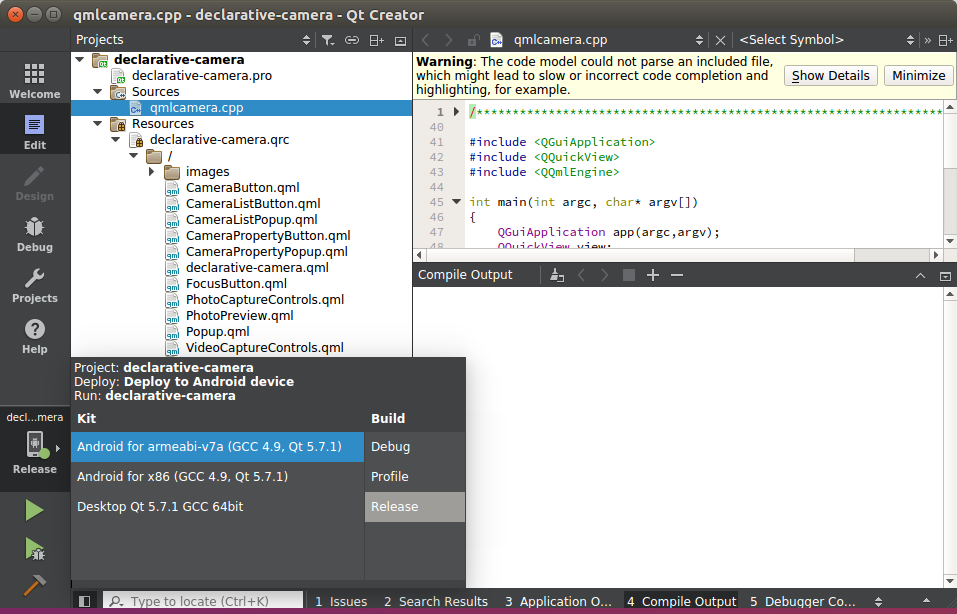
Task: Open the kit selector device icon
Action: click(35, 444)
